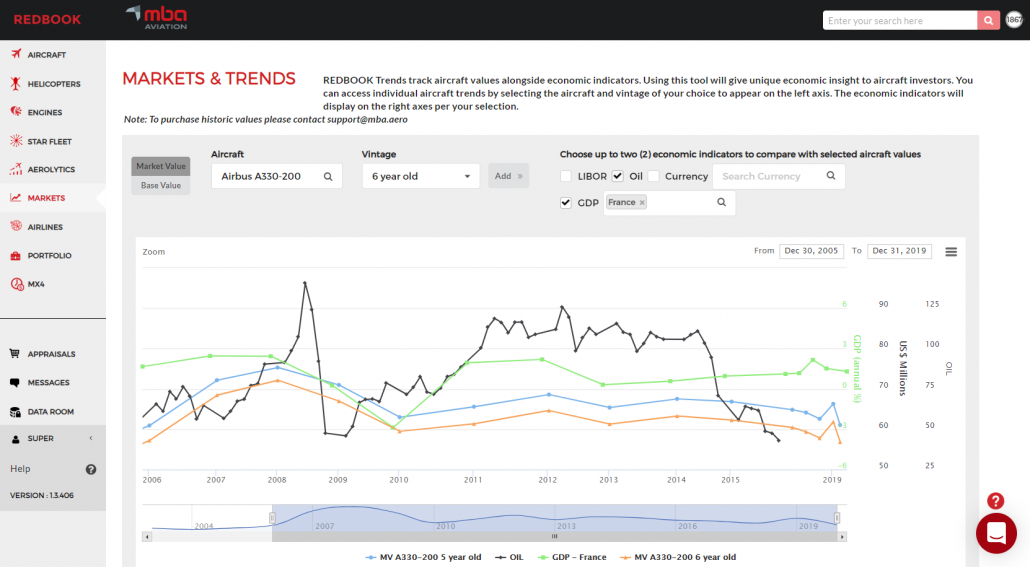Open the MX4 sidebar icon
Viewport: 1030px width, 567px height.
tap(16, 284)
